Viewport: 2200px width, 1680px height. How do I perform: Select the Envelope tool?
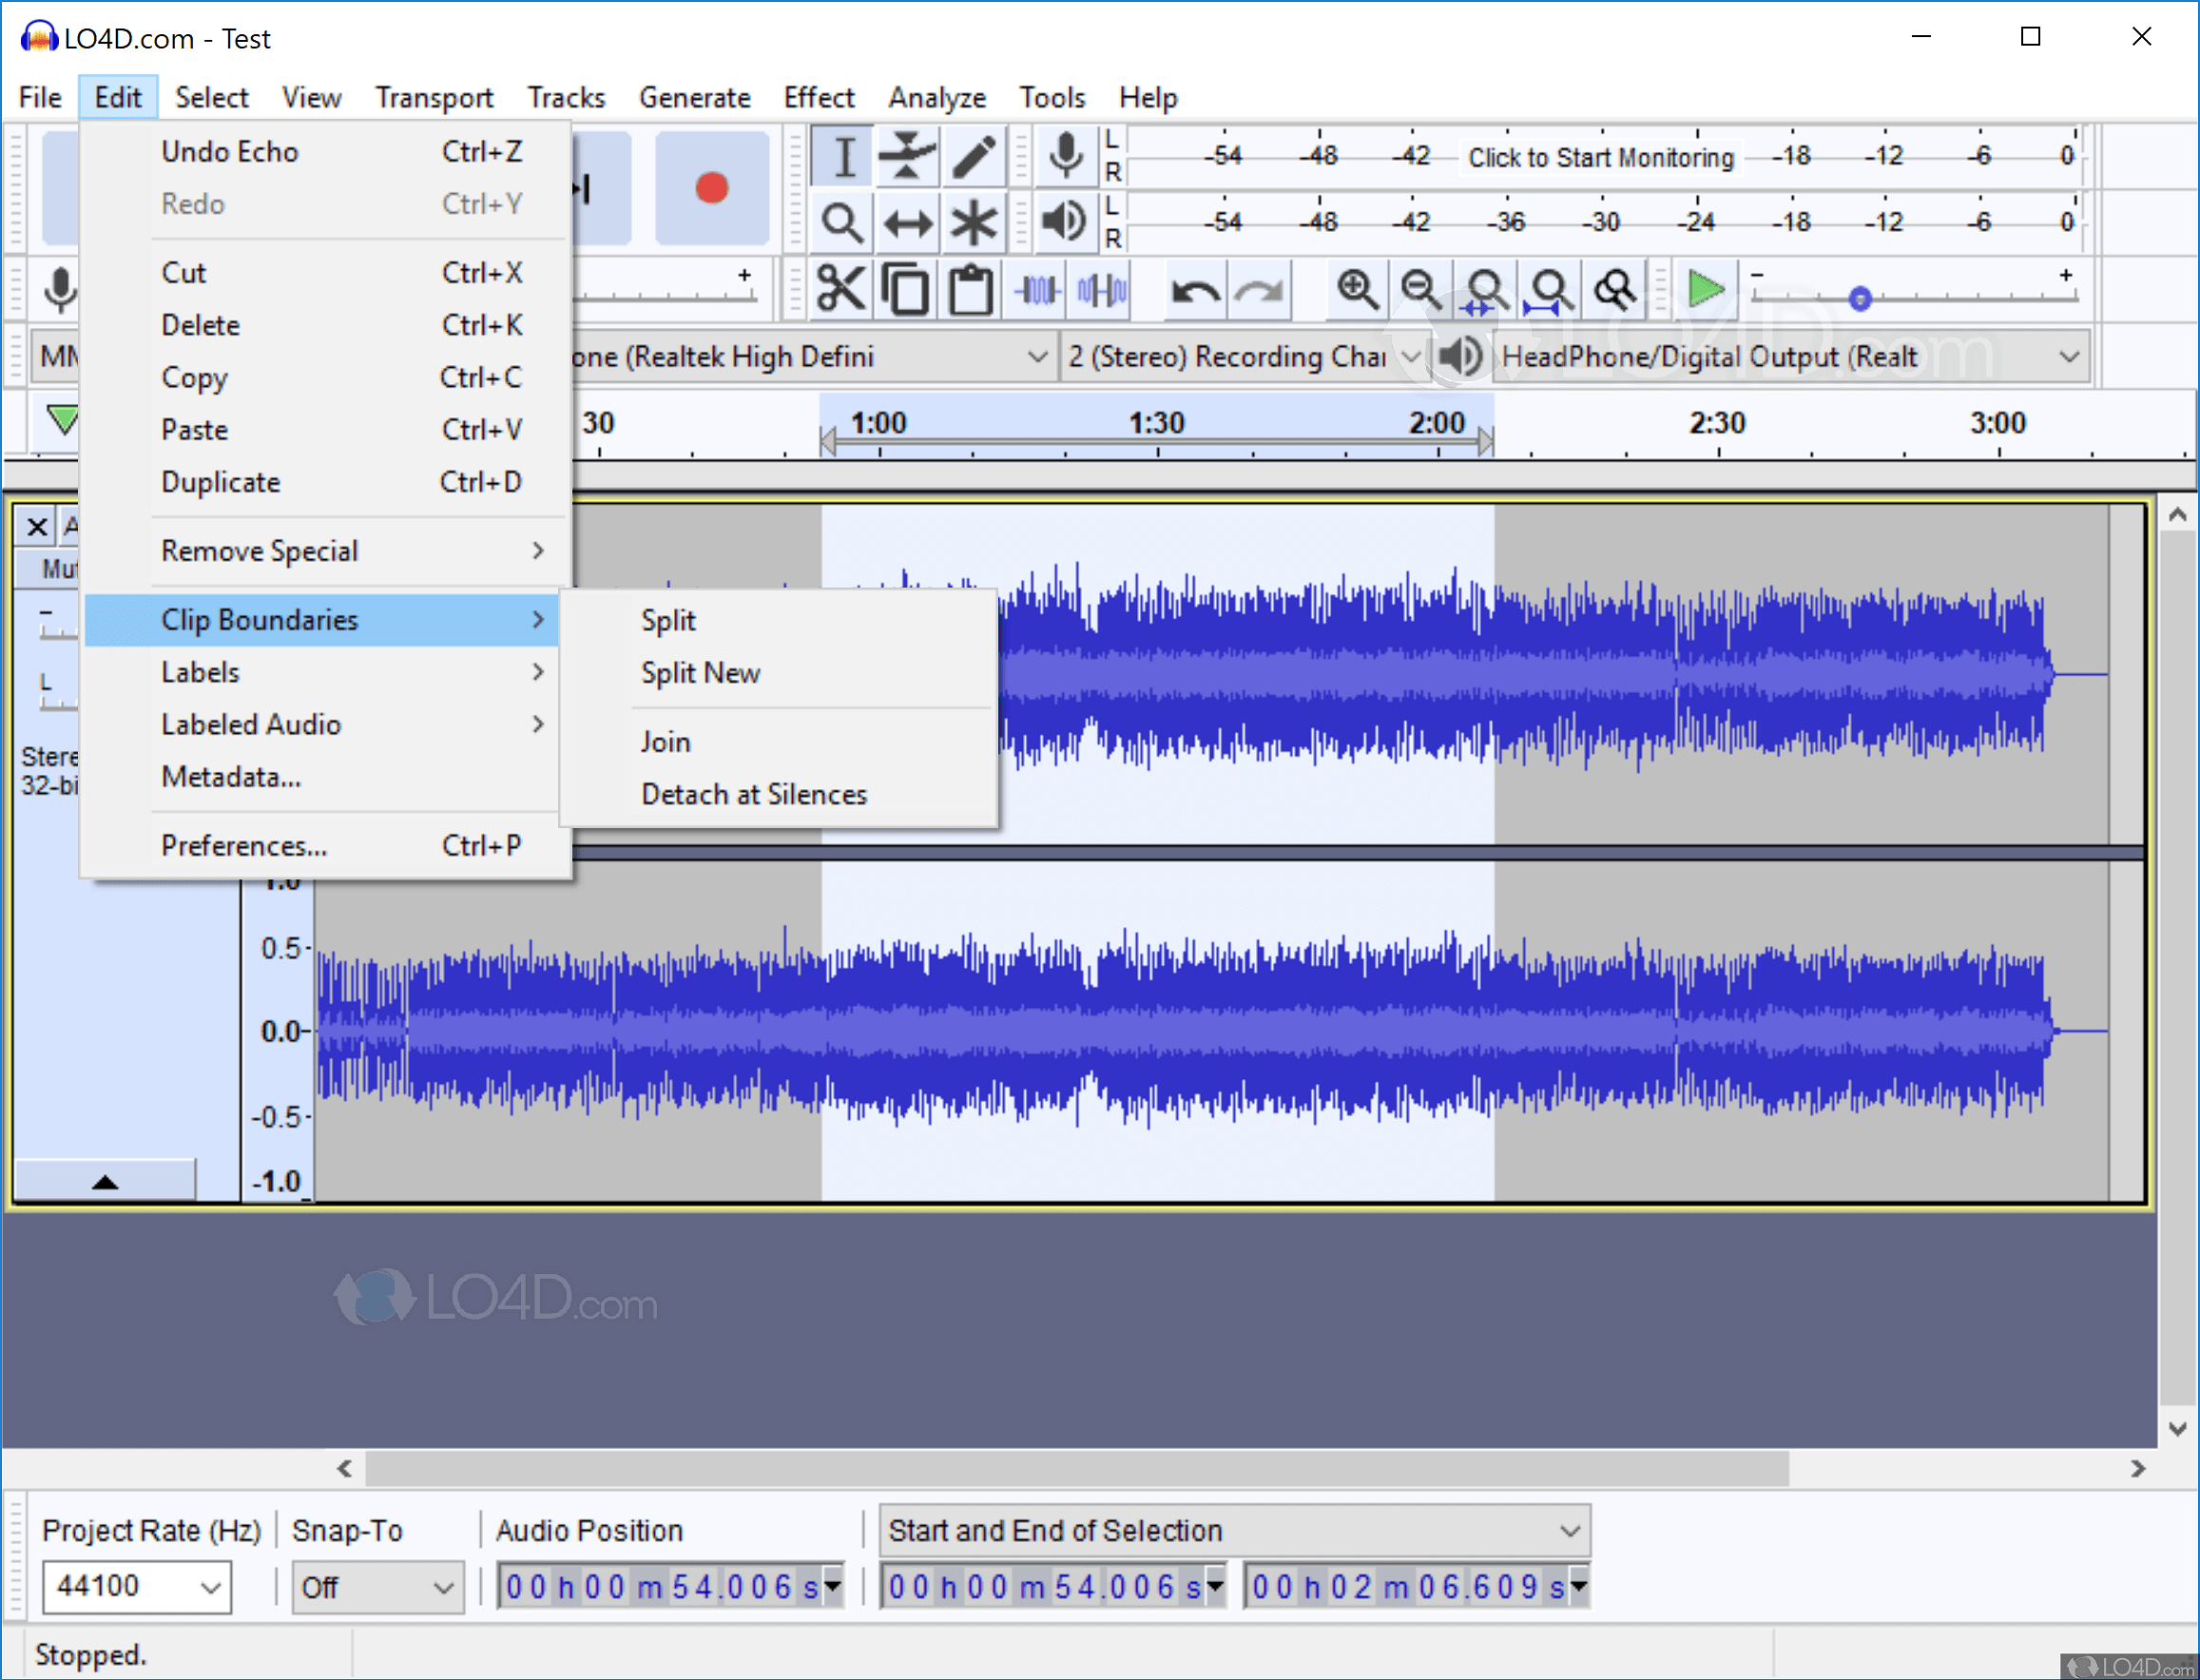[906, 157]
